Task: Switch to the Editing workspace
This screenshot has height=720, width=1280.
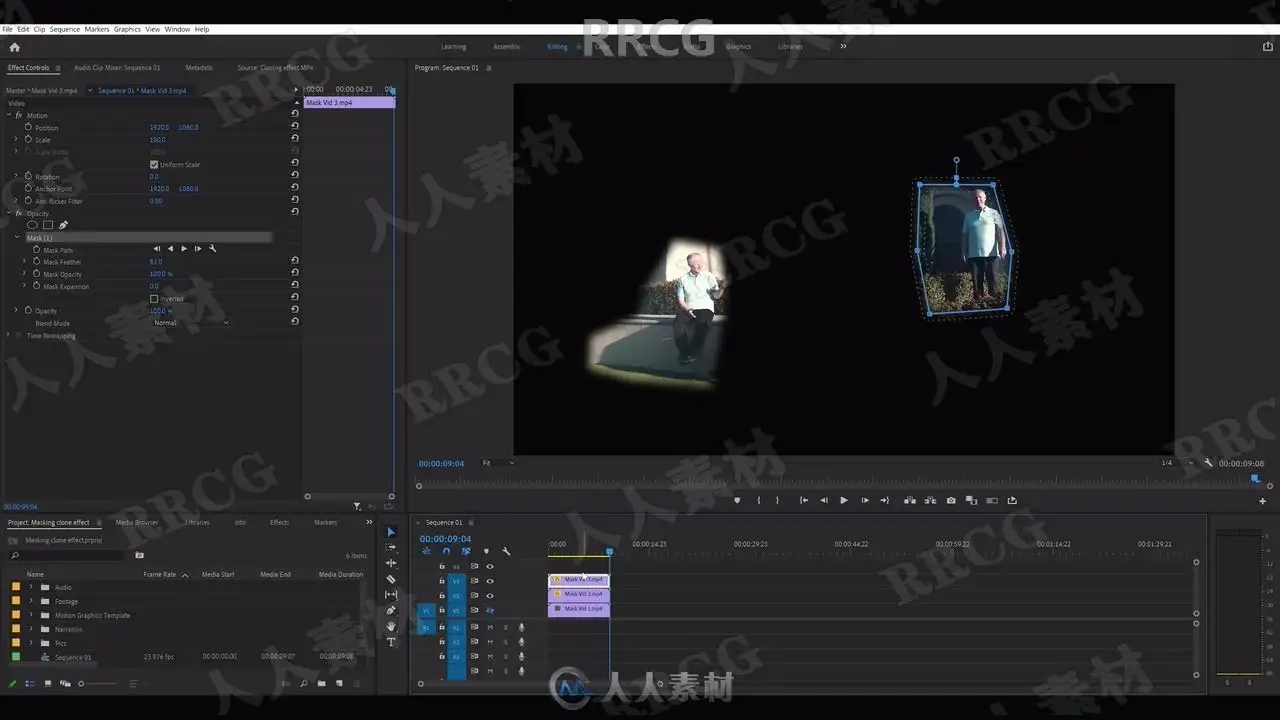Action: [557, 47]
